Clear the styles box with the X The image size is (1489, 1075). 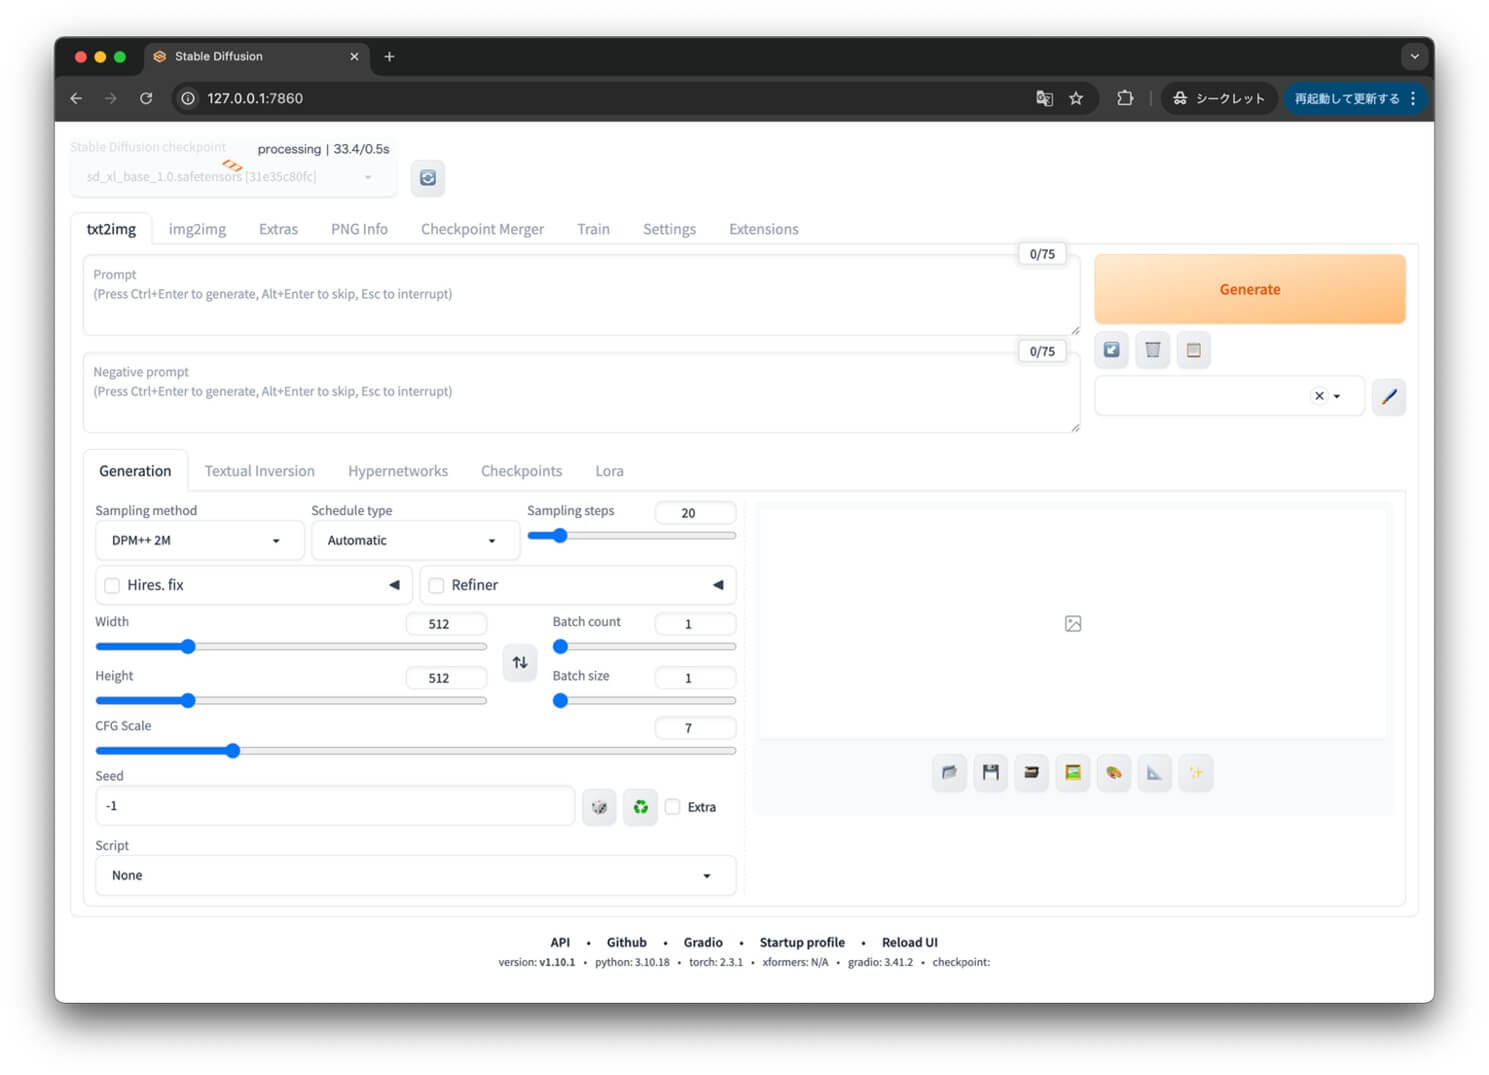pos(1319,396)
